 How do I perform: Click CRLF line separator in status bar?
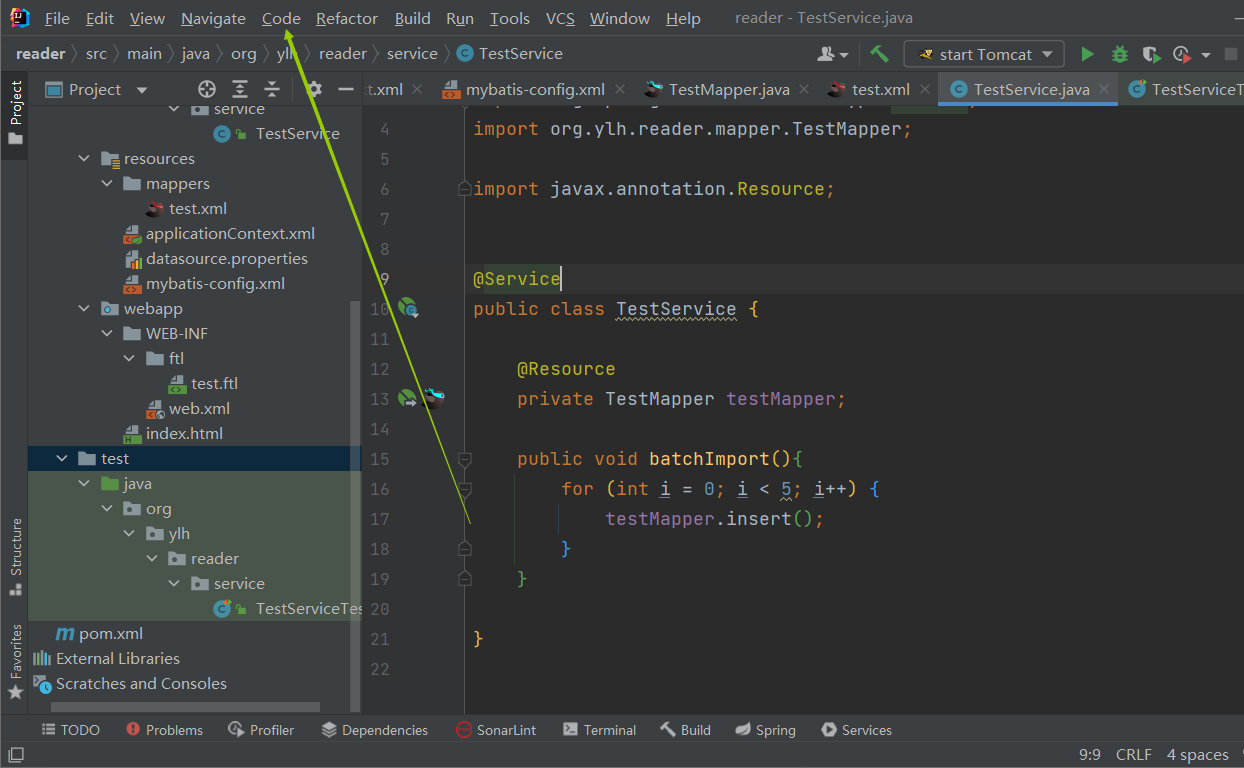tap(1134, 755)
